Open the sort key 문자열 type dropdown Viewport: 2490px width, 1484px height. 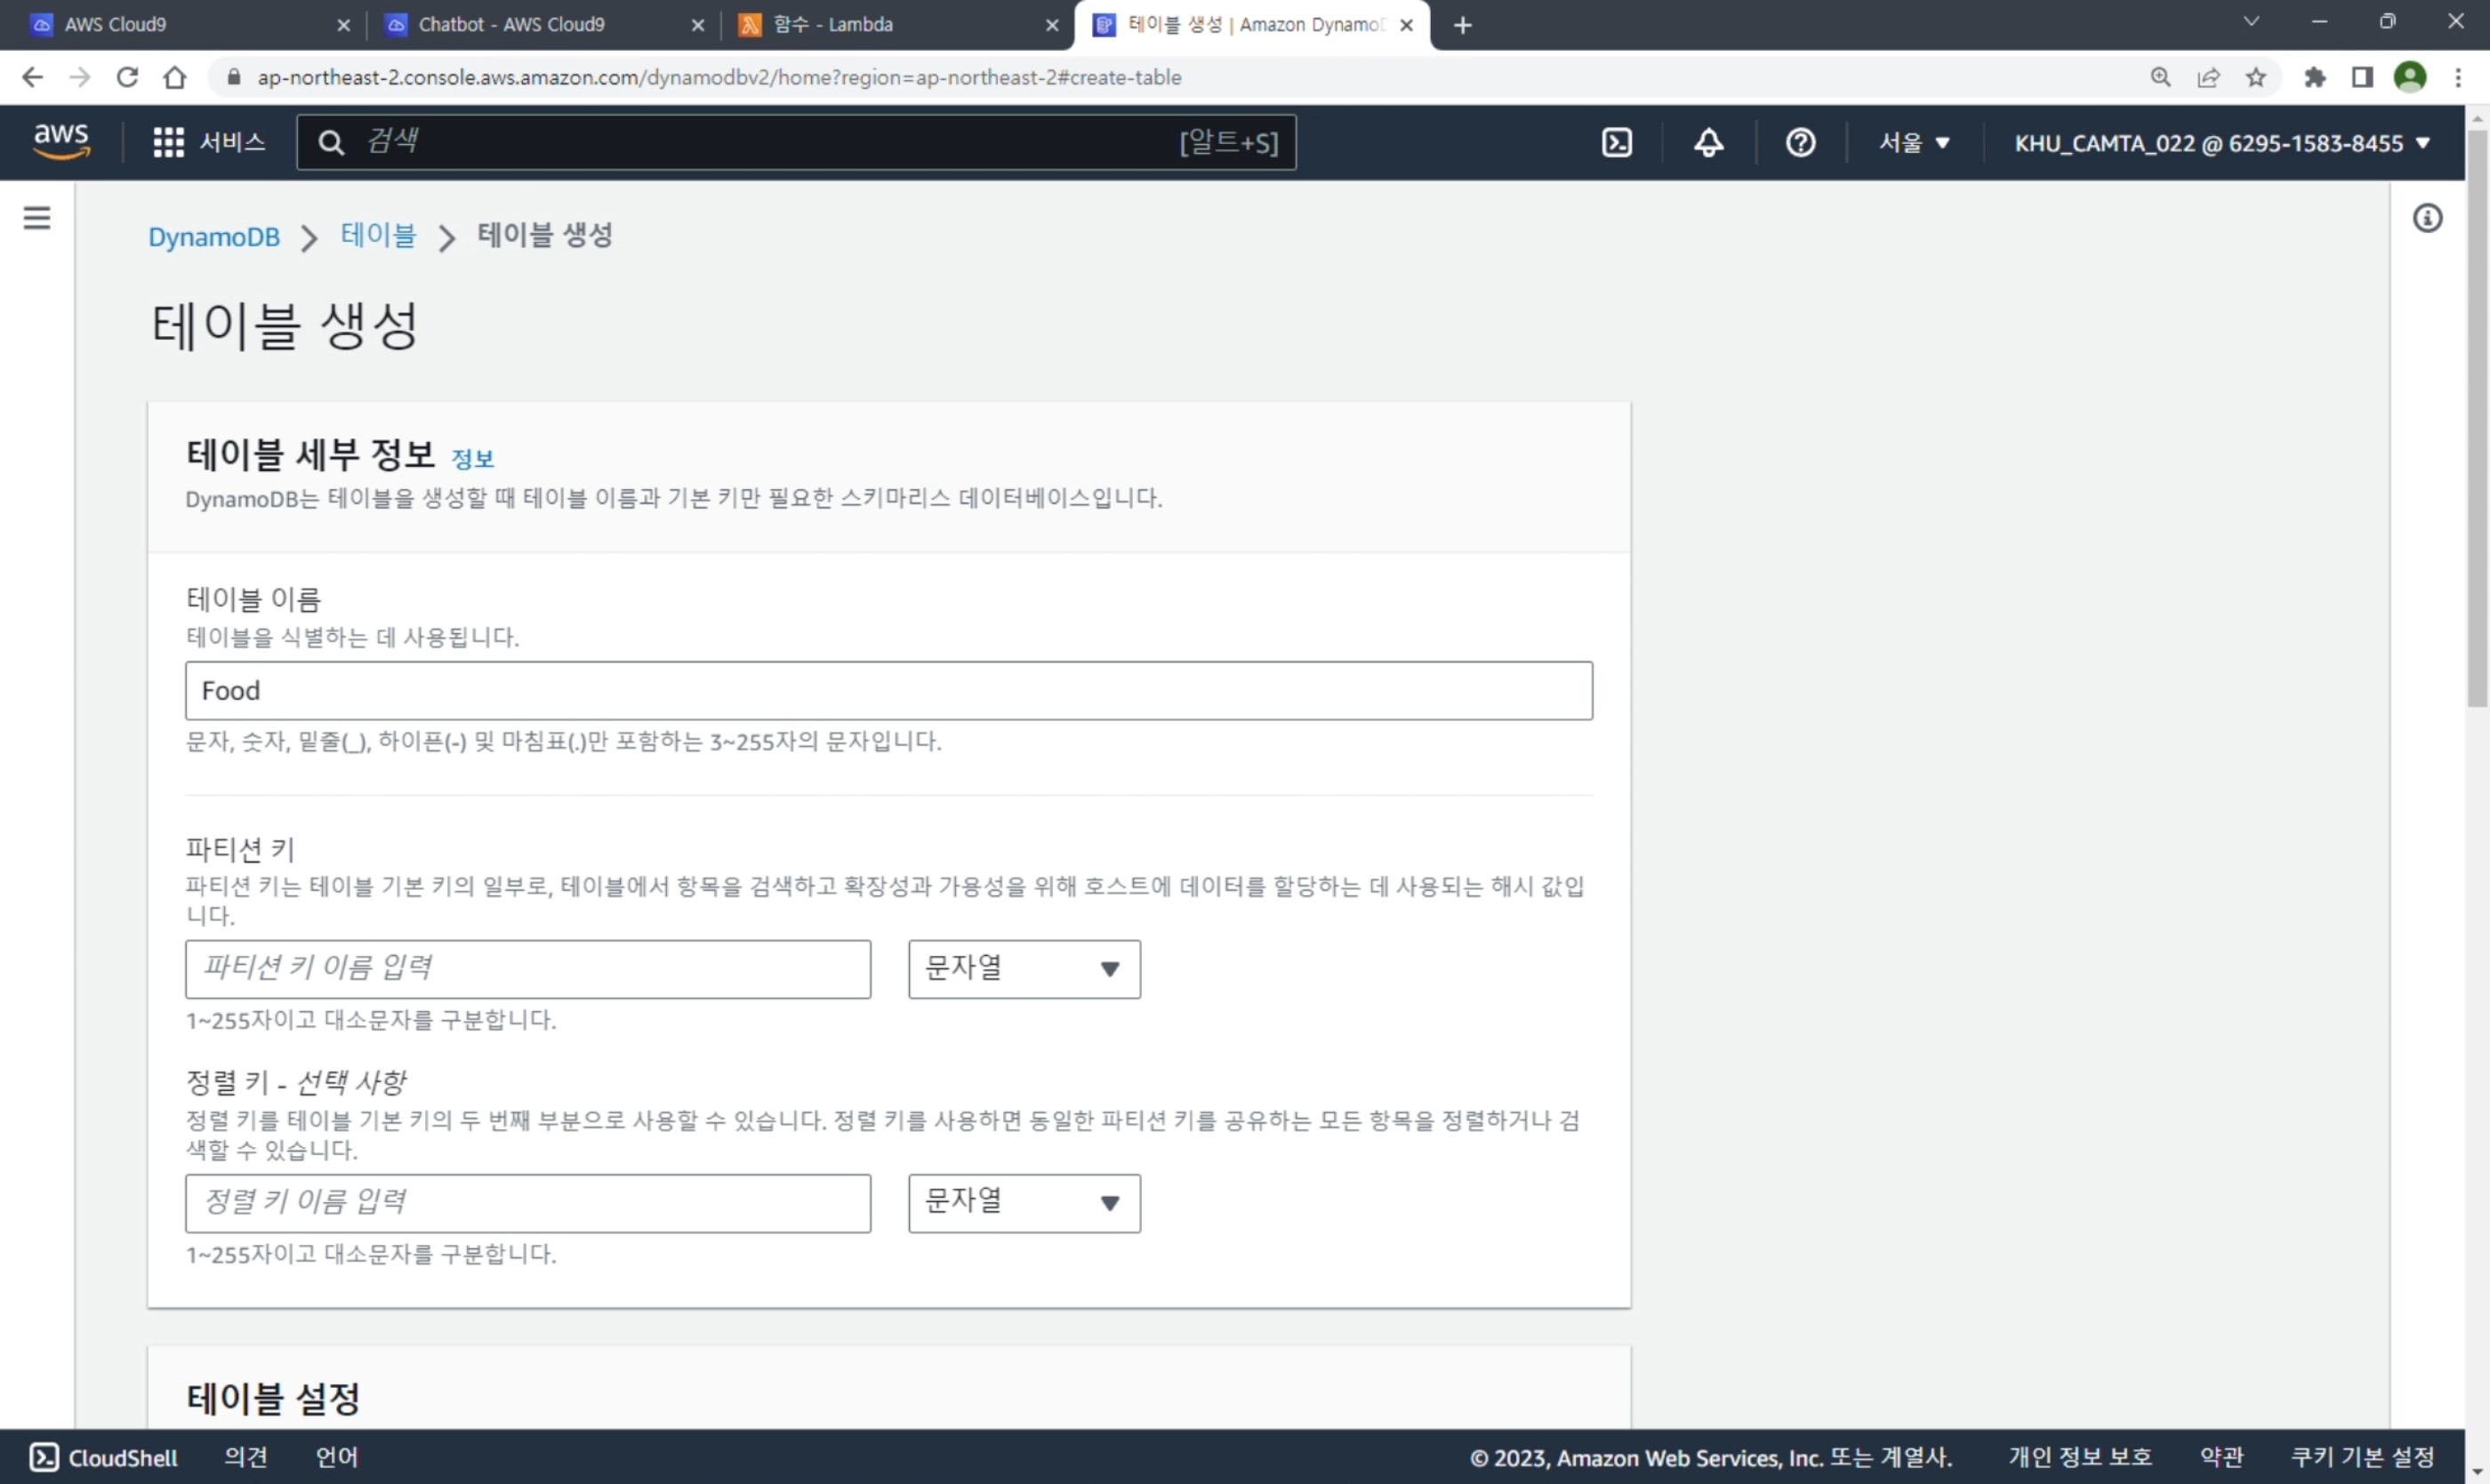coord(1024,1202)
